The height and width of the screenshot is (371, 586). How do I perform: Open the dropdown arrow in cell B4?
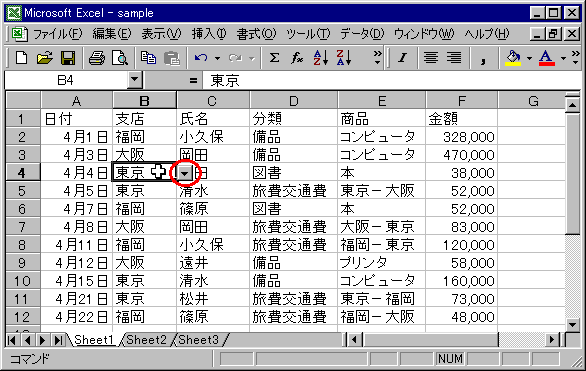pyautogui.click(x=185, y=173)
